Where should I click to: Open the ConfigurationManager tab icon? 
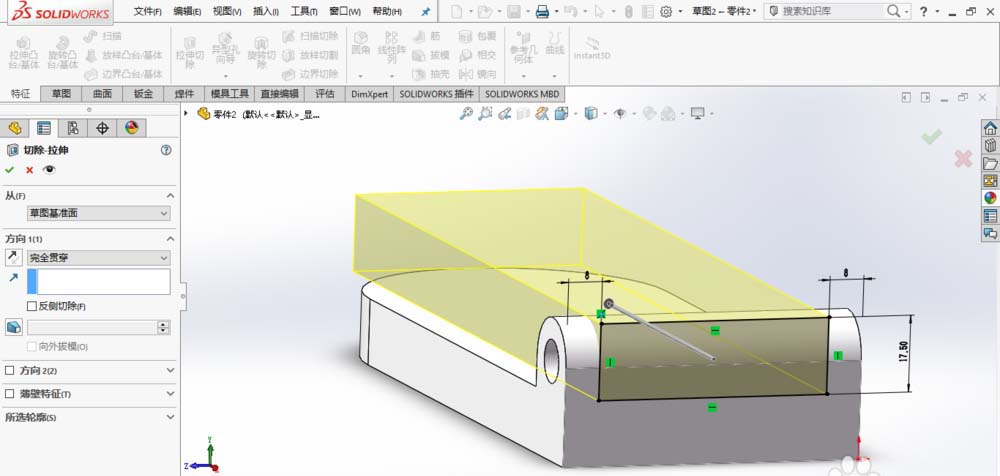click(x=73, y=128)
